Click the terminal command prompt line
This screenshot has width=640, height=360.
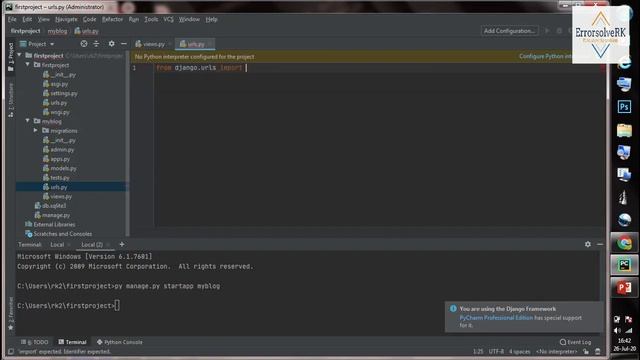pyautogui.click(x=68, y=305)
